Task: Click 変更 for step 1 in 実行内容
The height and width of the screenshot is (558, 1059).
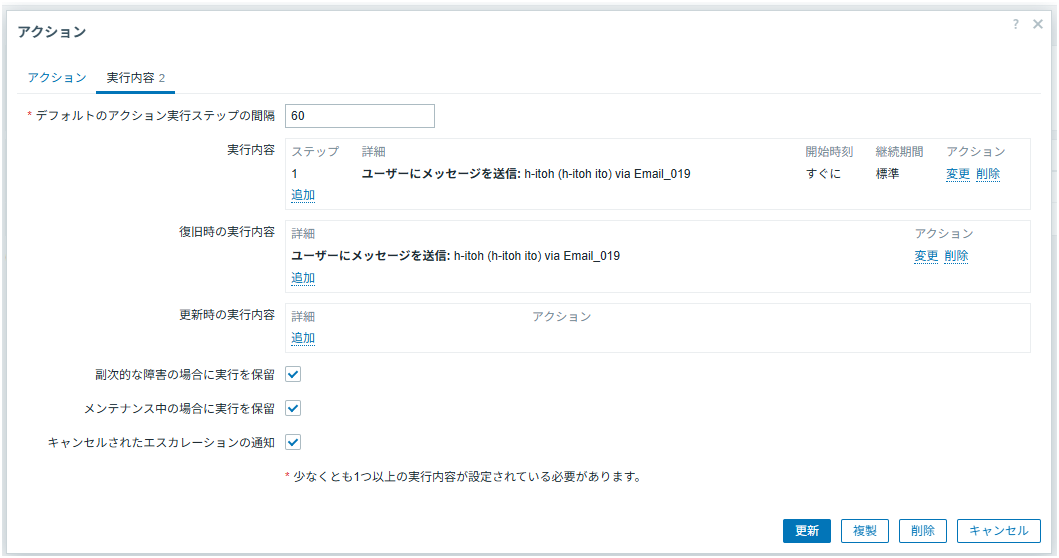Action: (x=957, y=174)
